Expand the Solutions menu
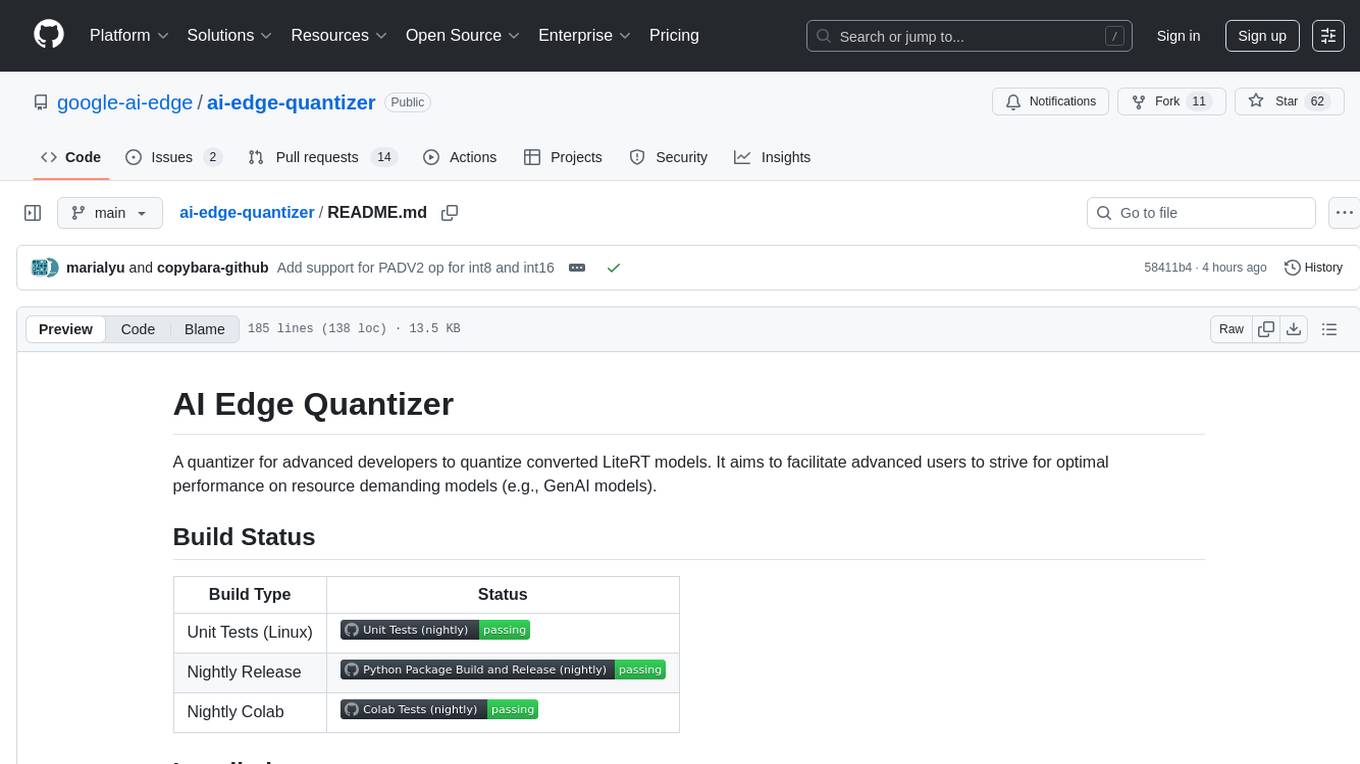Viewport: 1360px width, 764px height. coord(230,35)
